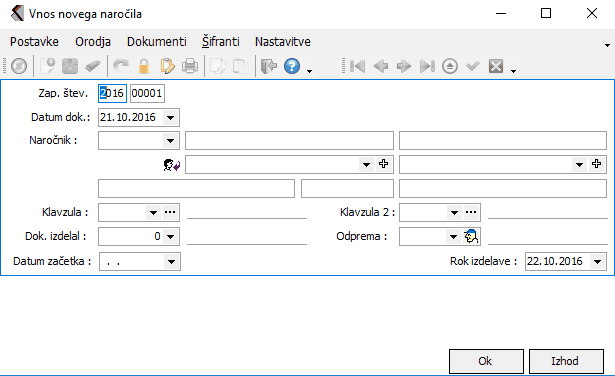Open the second contact dropdown on right
Image resolution: width=615 pixels, height=376 pixels.
point(579,164)
